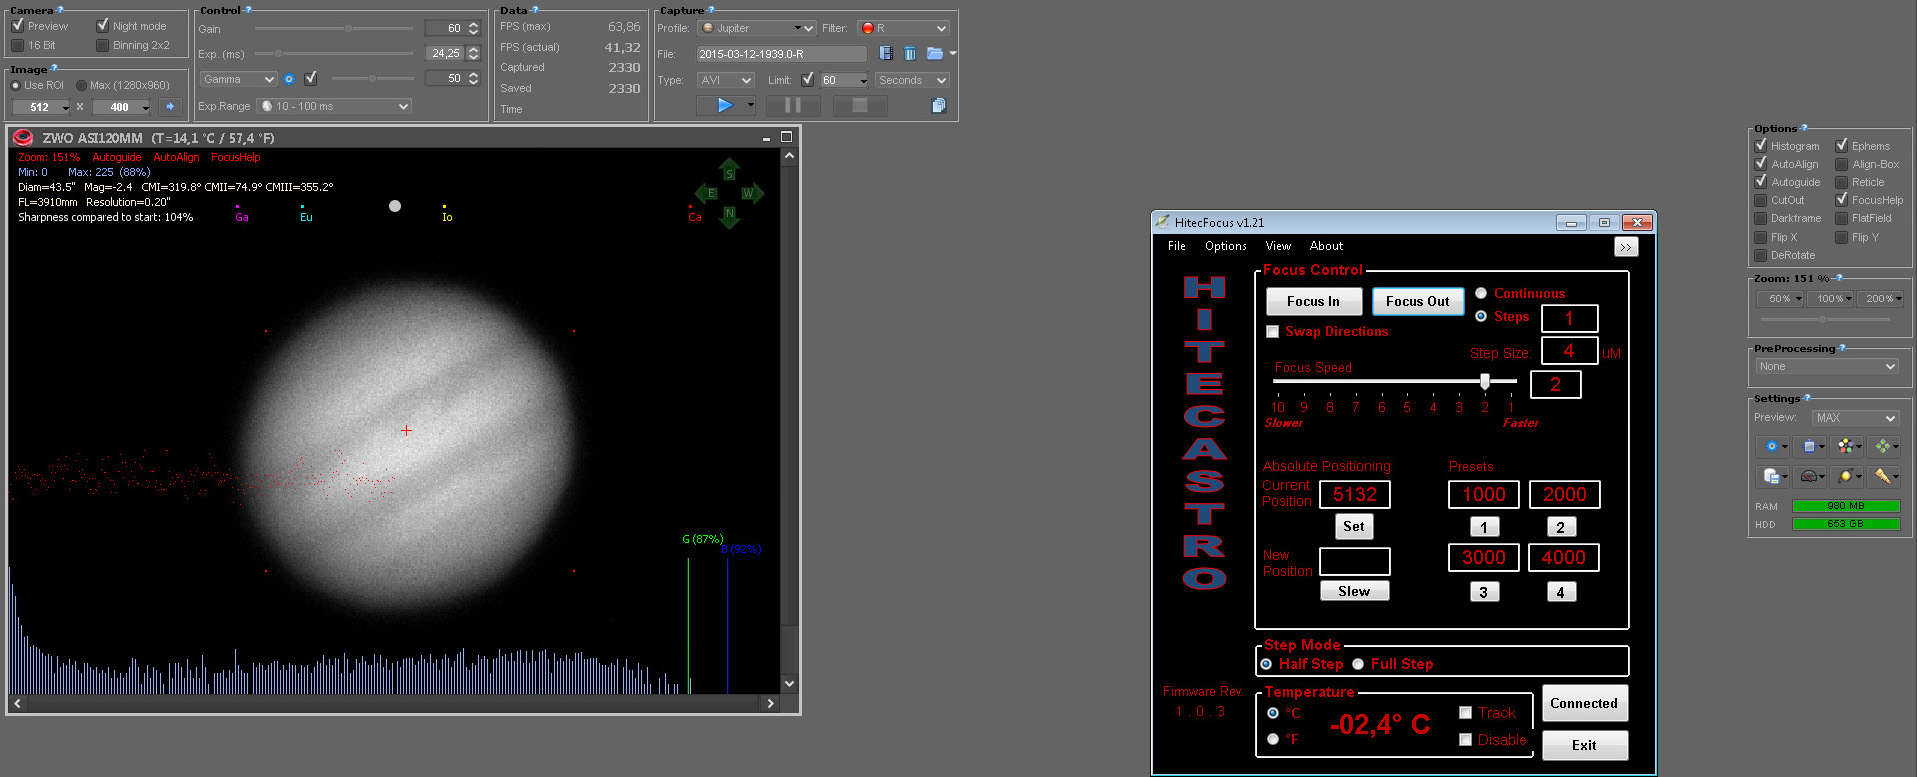
Task: Toggle the Histogram option checkbox
Action: 1761,145
